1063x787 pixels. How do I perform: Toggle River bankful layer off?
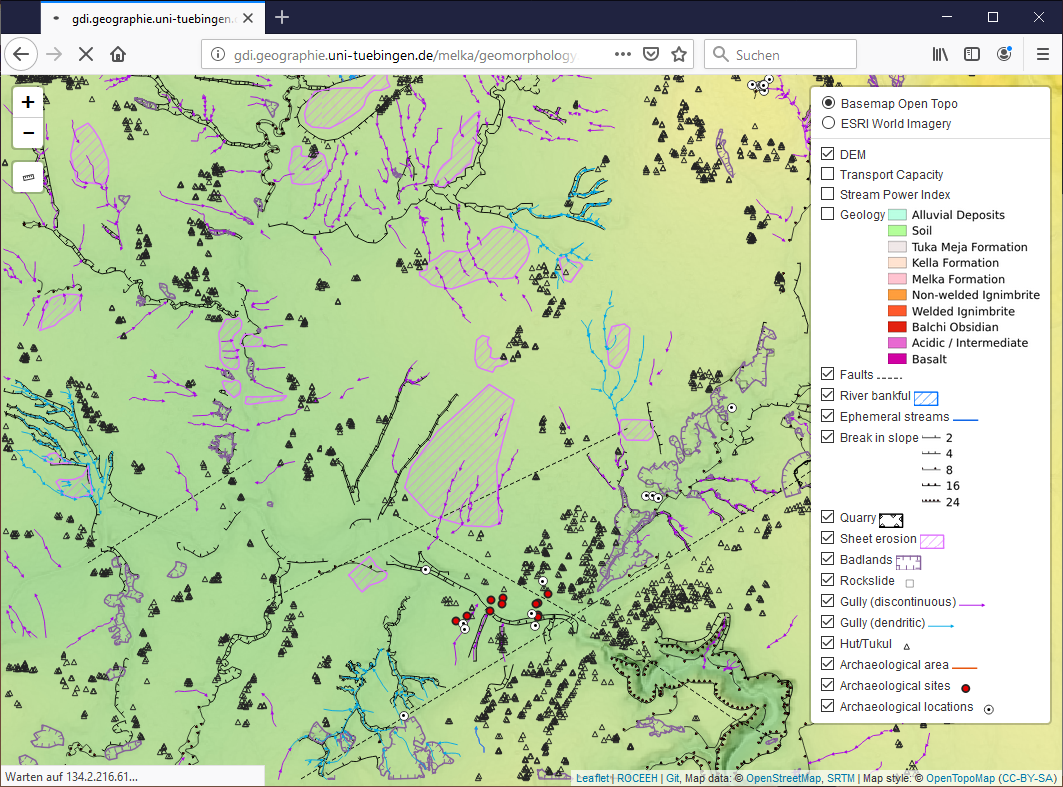tap(827, 395)
